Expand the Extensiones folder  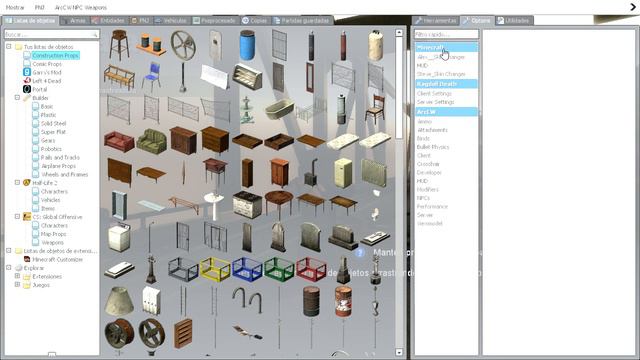click(x=17, y=276)
